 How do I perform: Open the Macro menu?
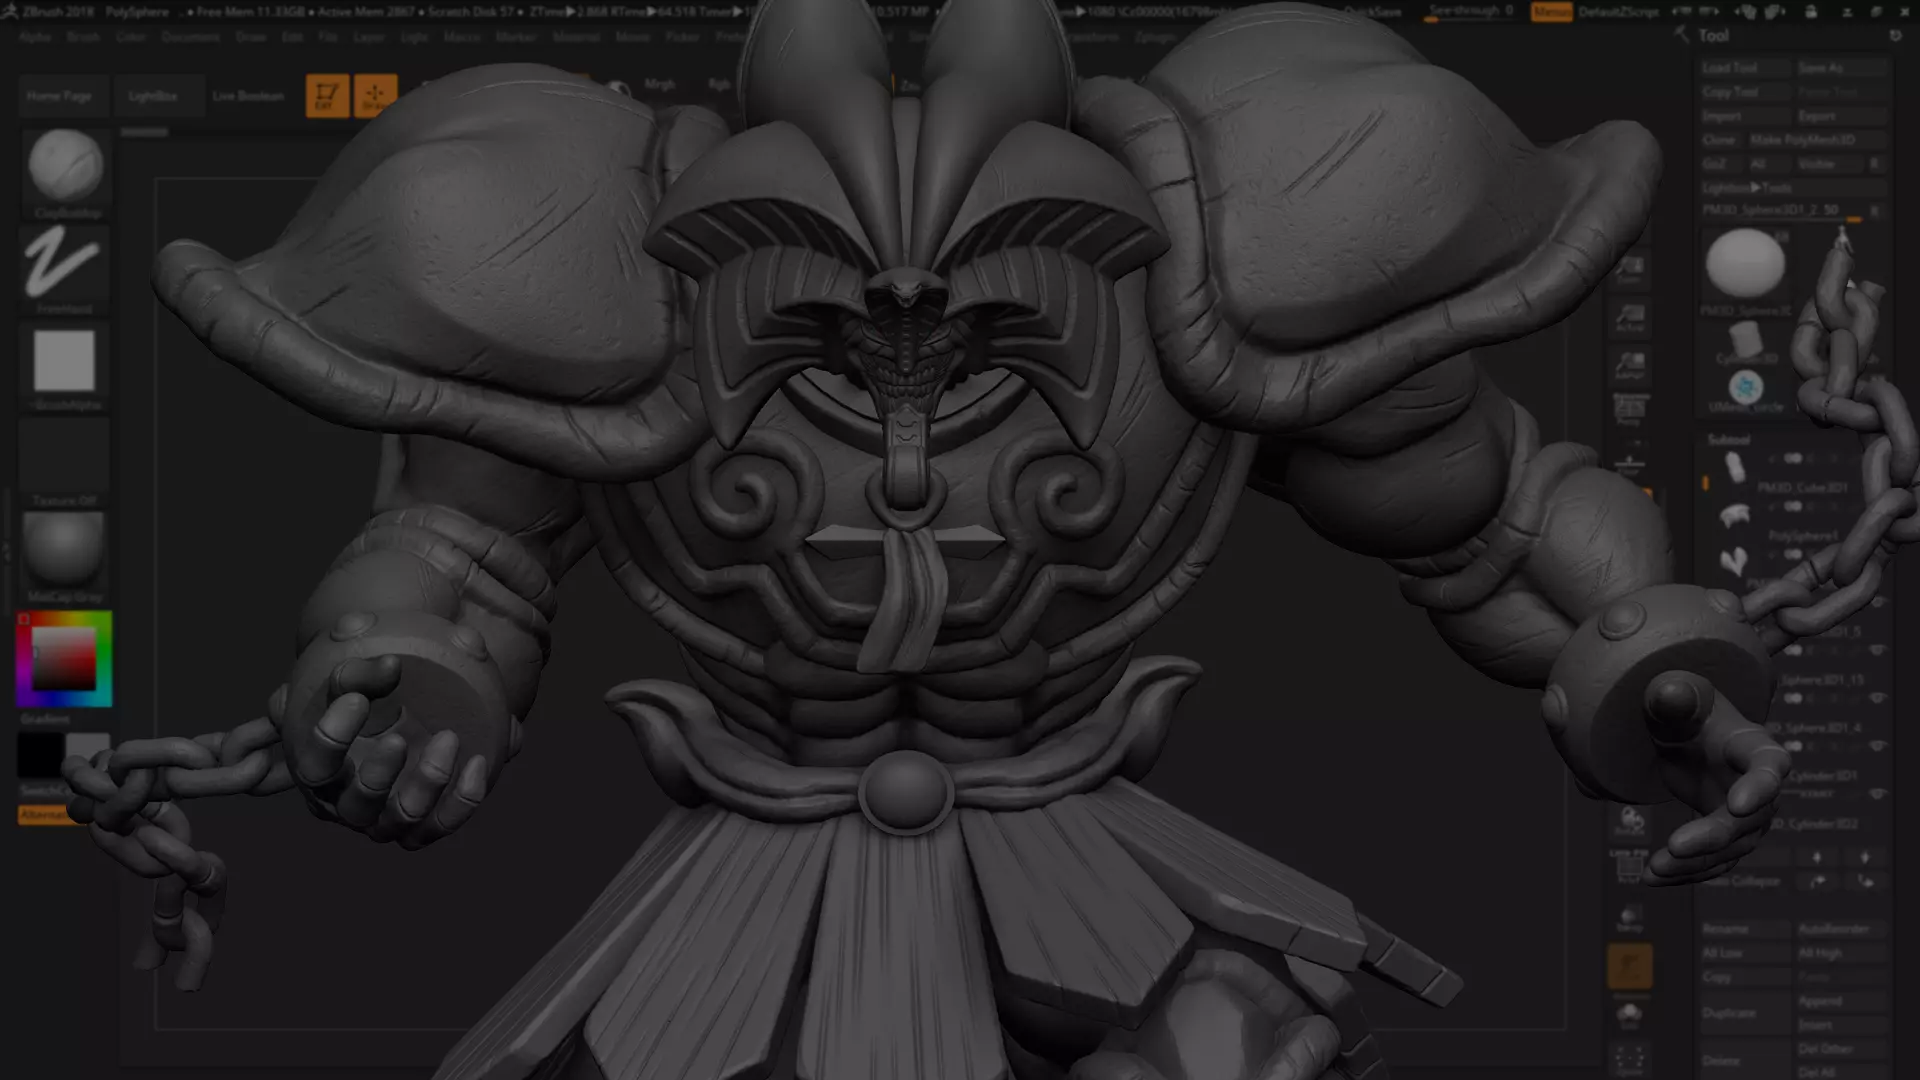tap(462, 37)
